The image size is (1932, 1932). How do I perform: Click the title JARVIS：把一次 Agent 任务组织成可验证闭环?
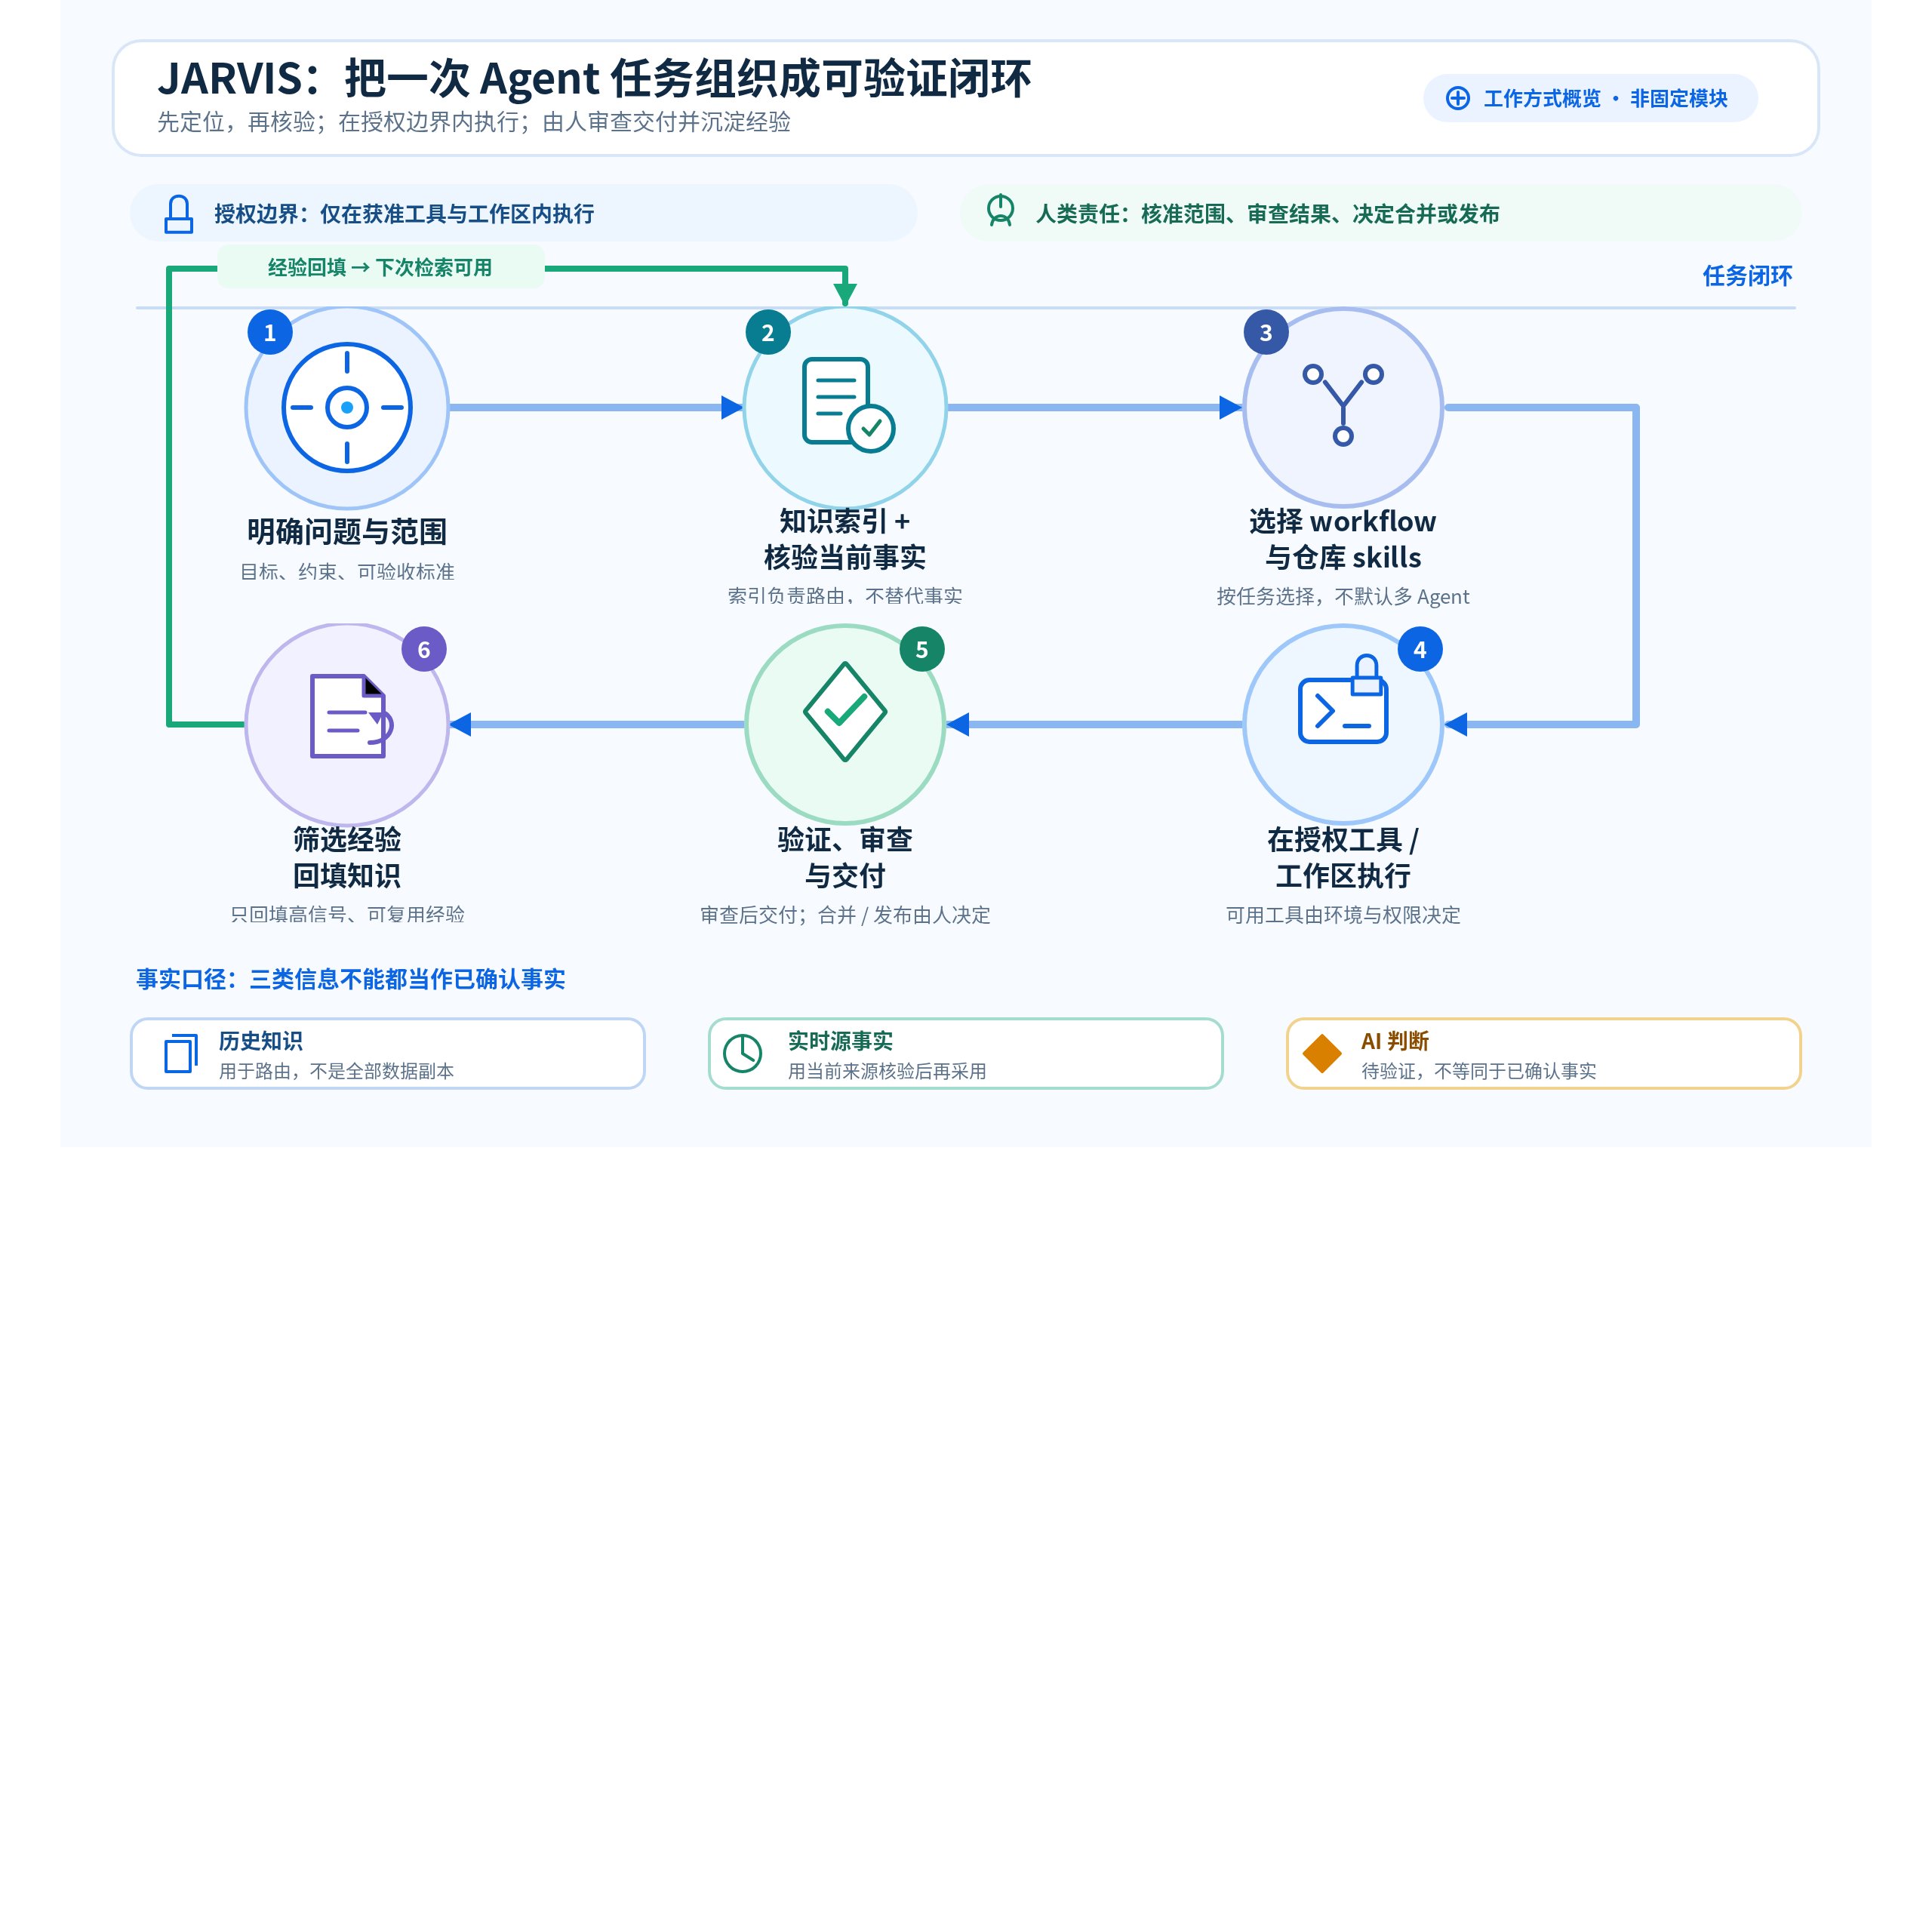coord(594,78)
